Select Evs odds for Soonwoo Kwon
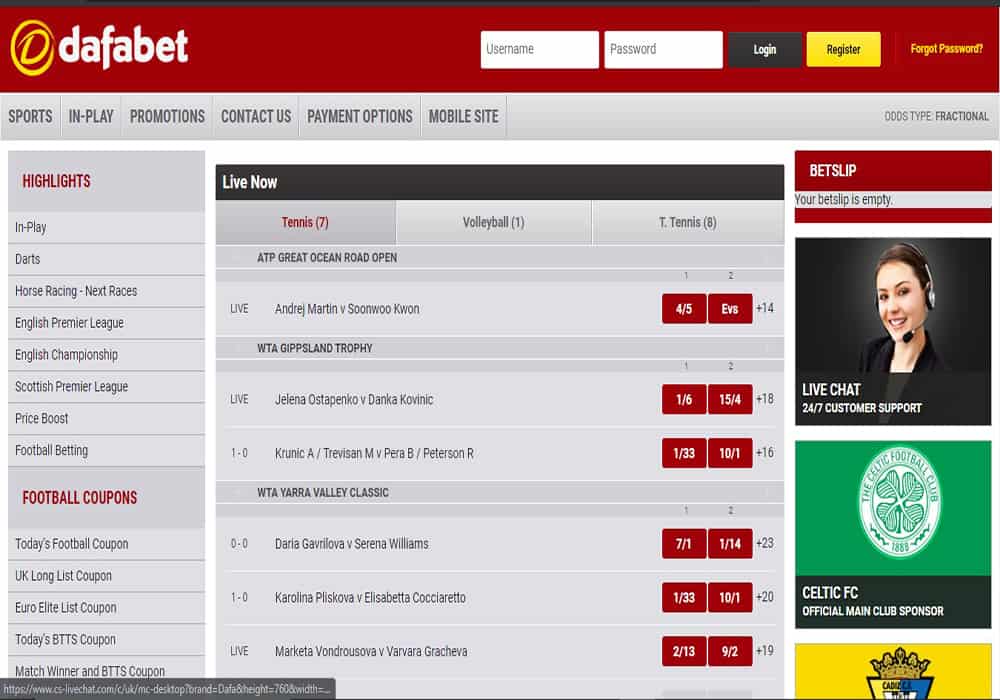 click(730, 309)
